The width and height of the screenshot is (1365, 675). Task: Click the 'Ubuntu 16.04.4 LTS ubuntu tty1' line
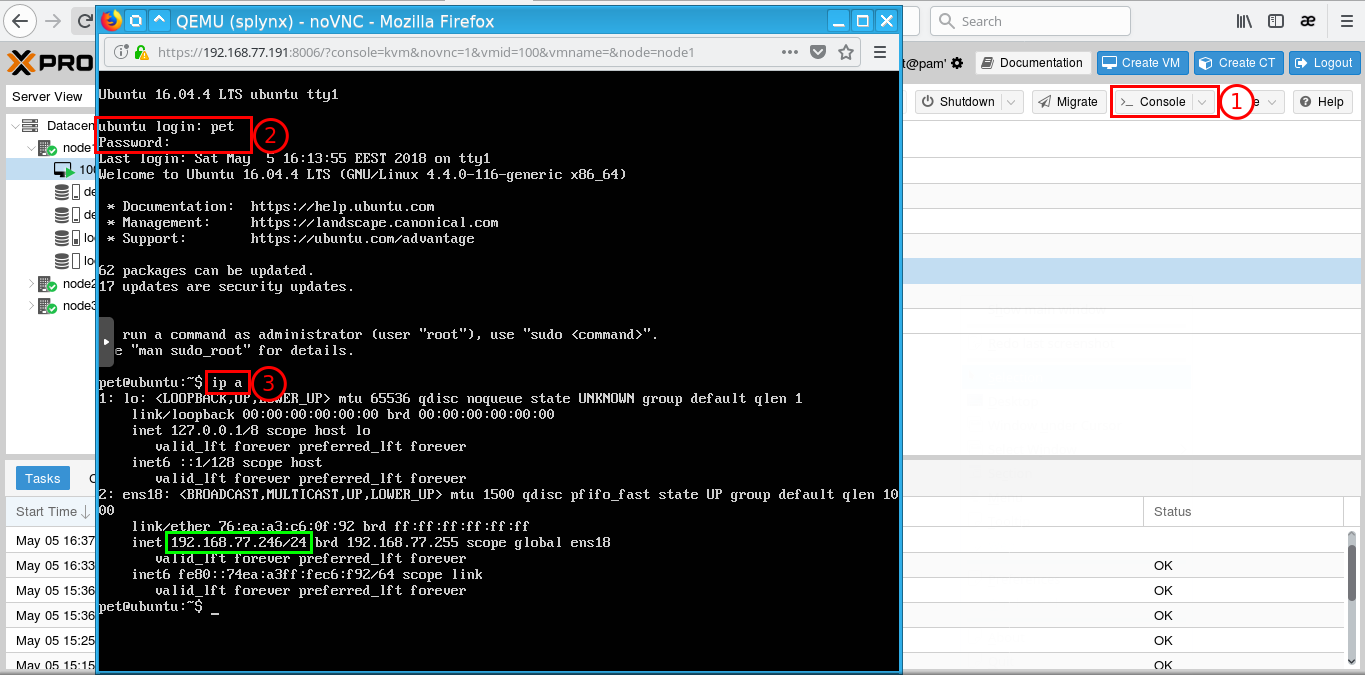[x=218, y=94]
